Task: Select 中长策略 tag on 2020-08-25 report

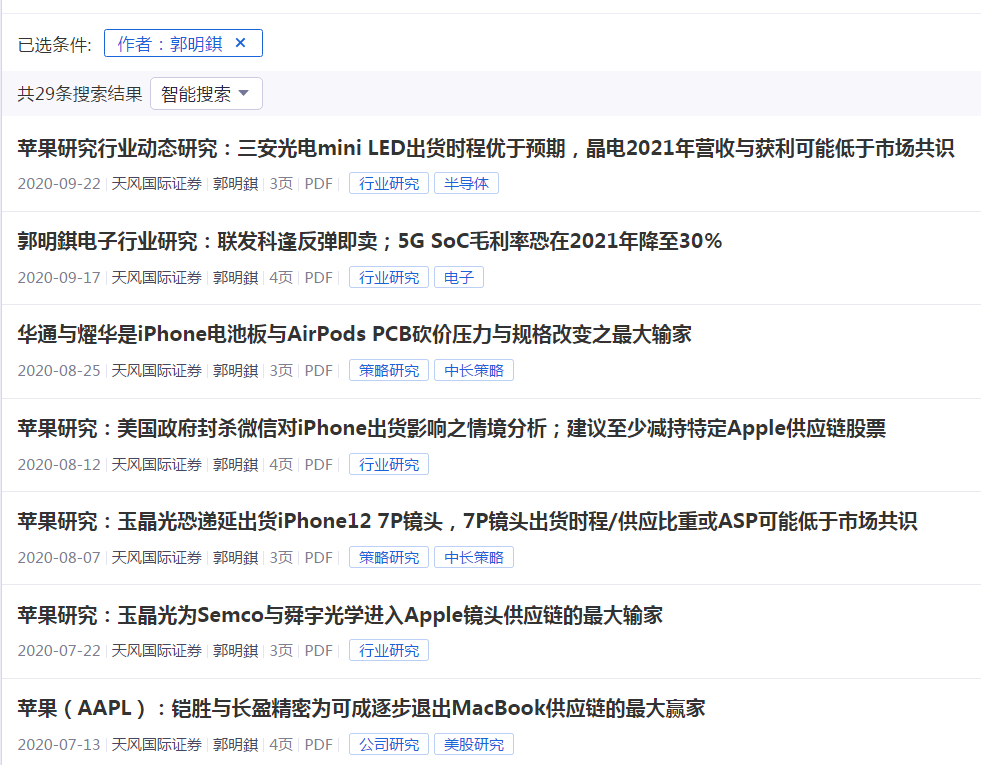Action: [x=474, y=370]
